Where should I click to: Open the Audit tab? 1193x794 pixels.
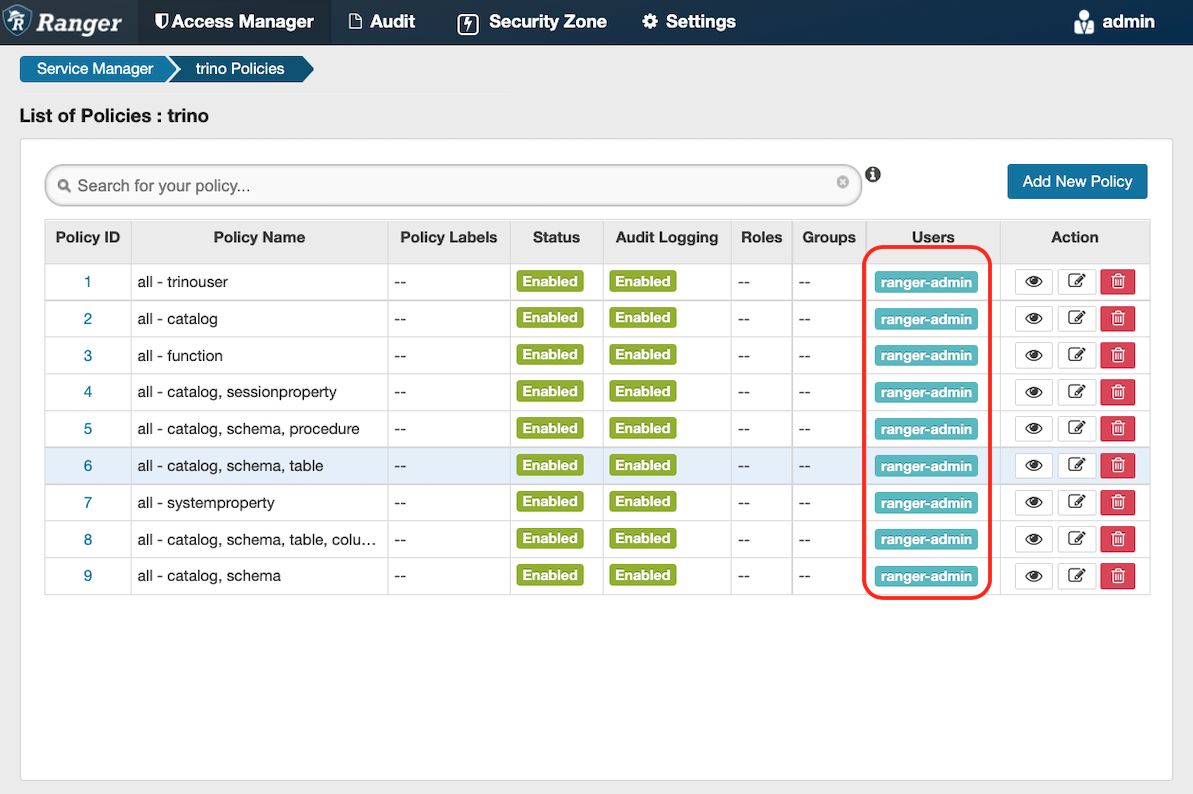pos(381,22)
